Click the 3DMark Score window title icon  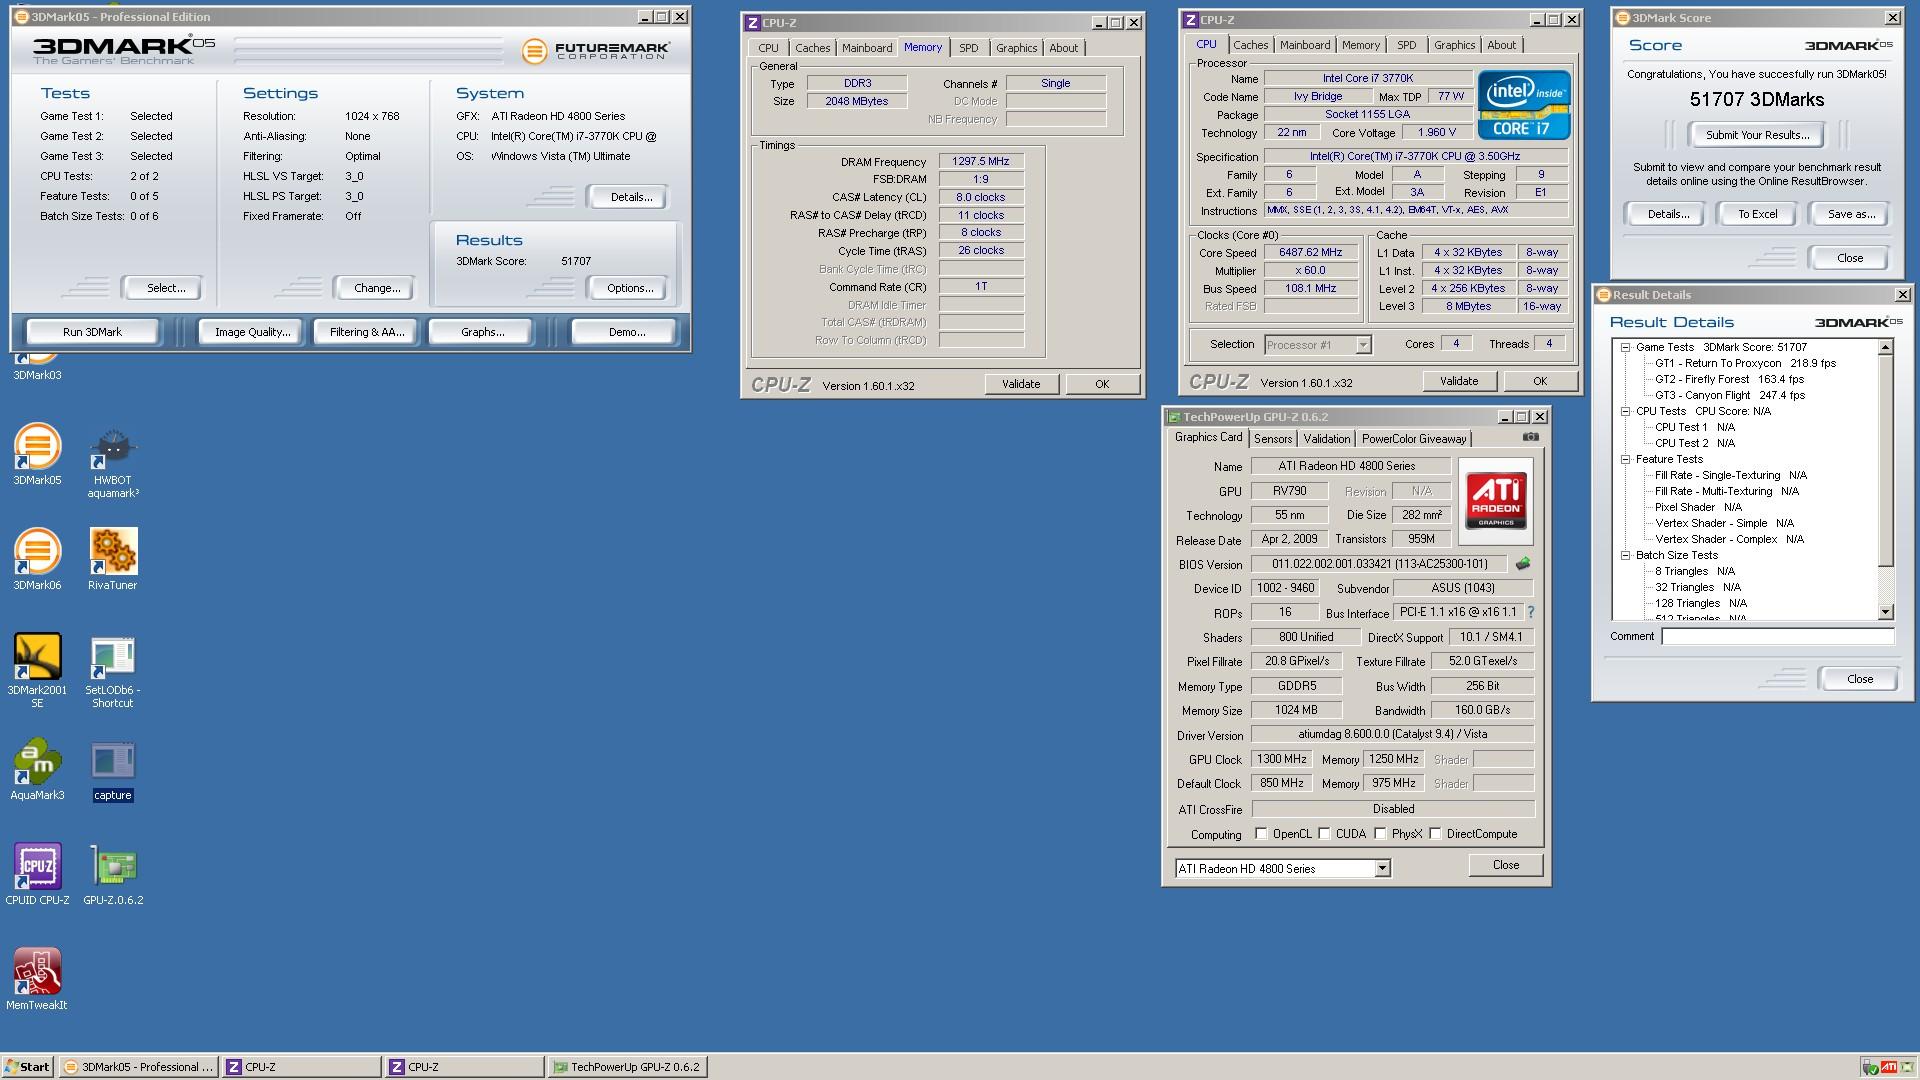1623,18
